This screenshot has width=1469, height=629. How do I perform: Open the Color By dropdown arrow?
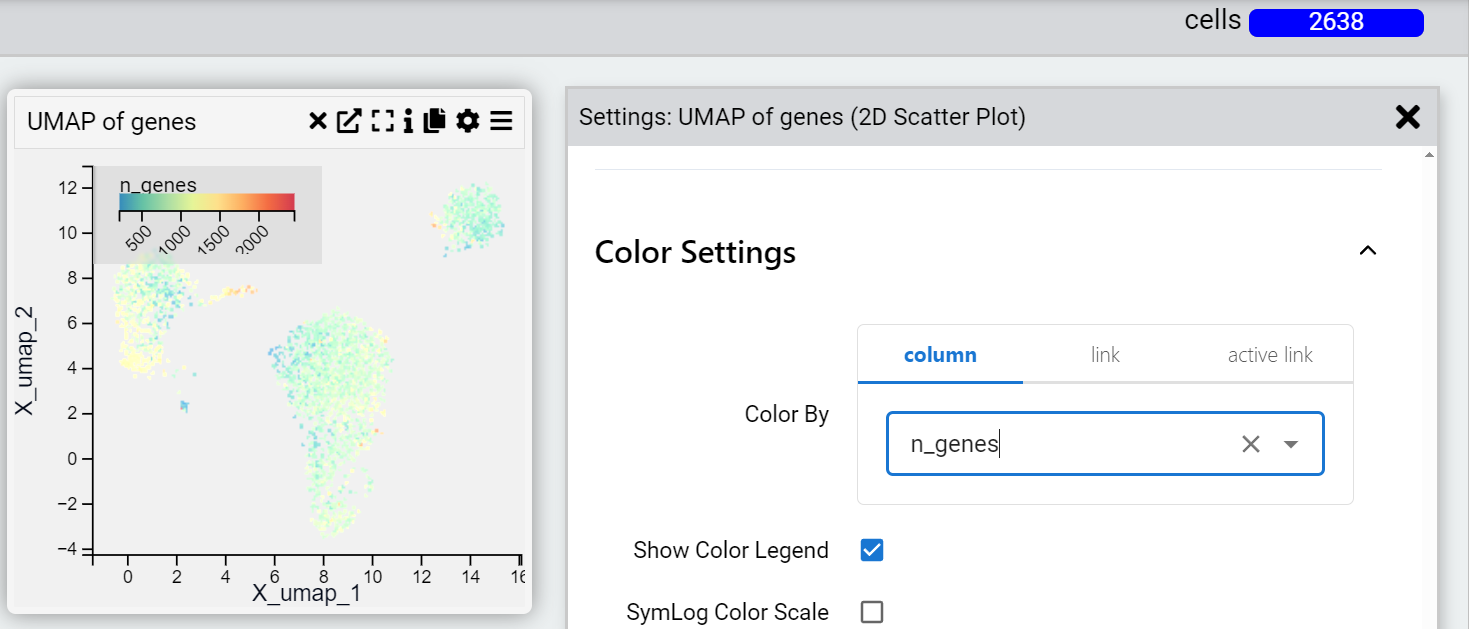pos(1291,444)
